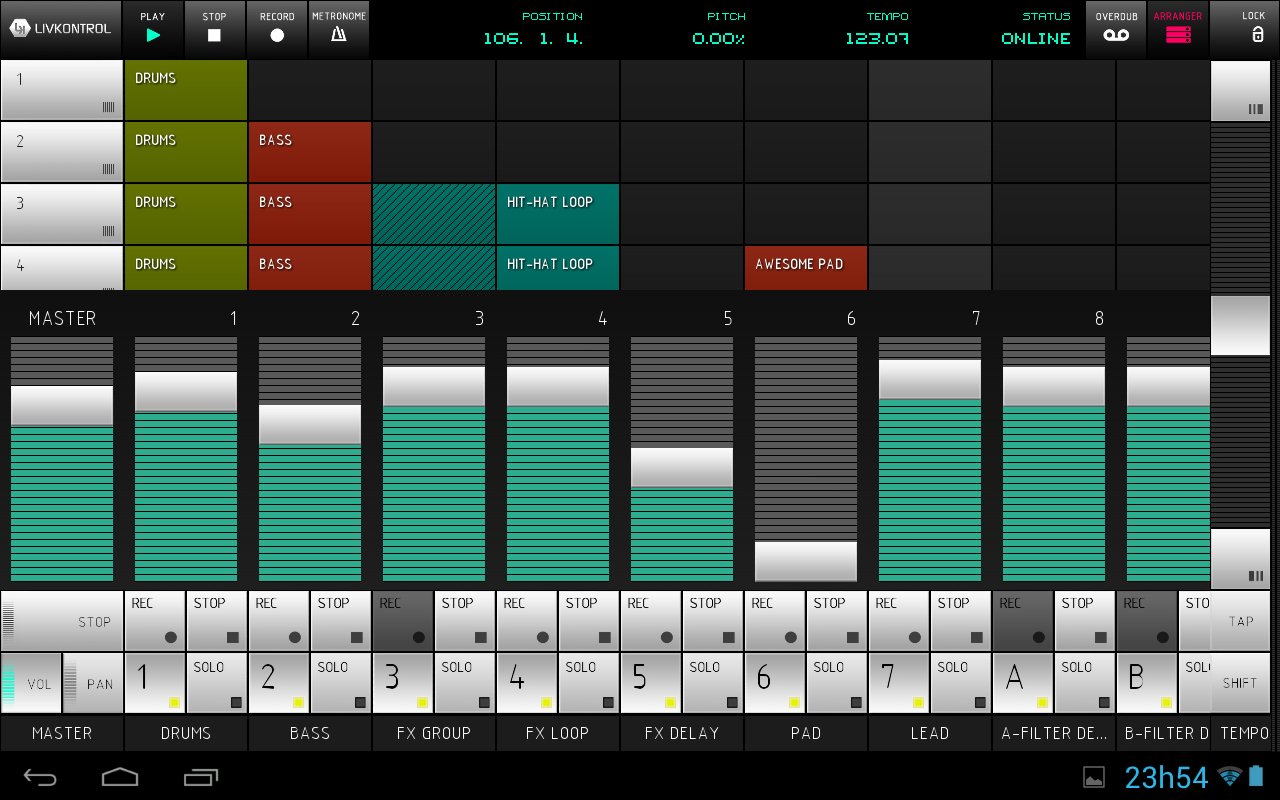
Task: Arm REC on Pad track
Action: [x=775, y=620]
